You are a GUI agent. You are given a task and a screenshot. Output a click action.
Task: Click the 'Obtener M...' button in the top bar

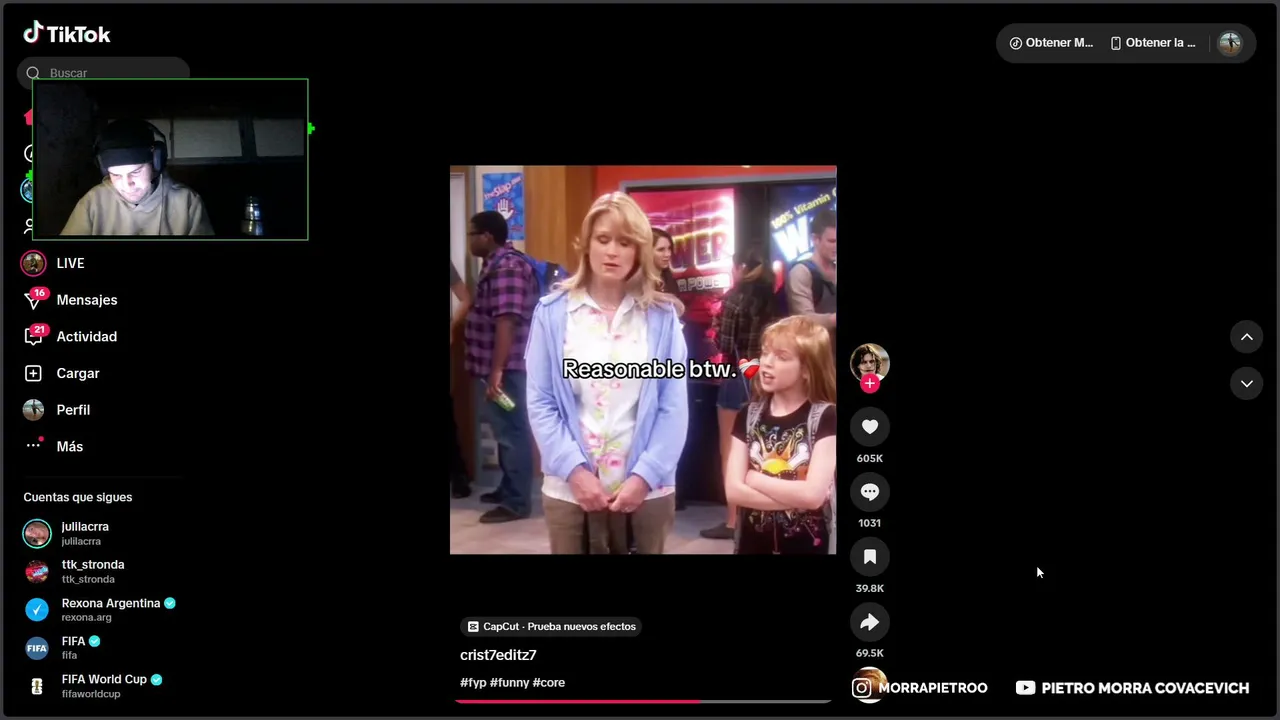(1051, 43)
